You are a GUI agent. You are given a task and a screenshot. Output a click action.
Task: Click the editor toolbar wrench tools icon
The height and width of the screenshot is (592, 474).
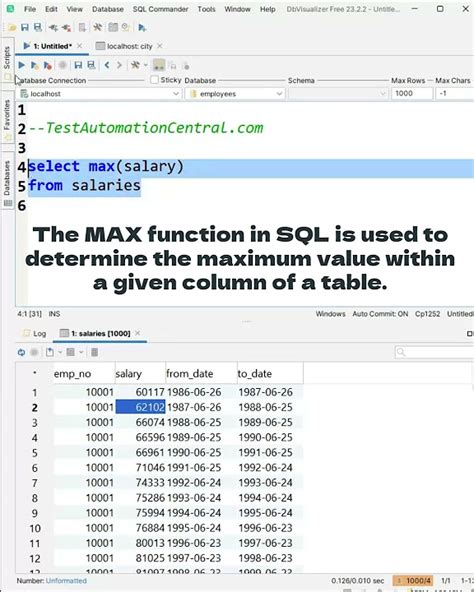click(x=135, y=65)
